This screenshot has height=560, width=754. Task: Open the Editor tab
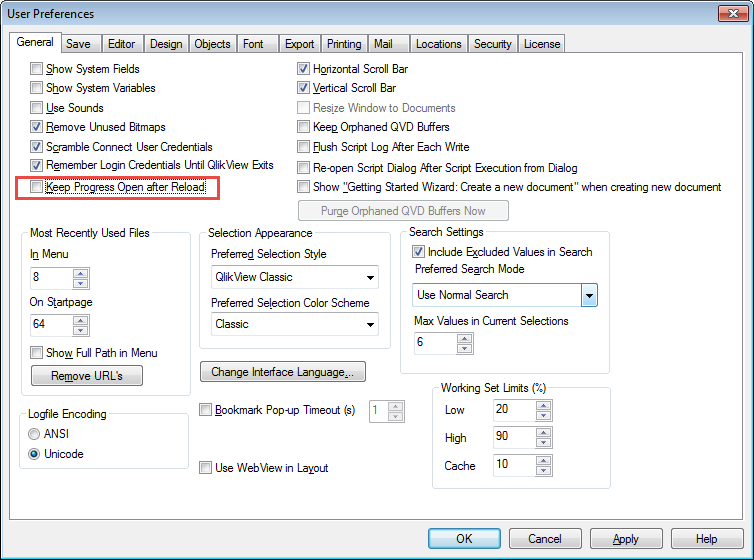pos(123,44)
